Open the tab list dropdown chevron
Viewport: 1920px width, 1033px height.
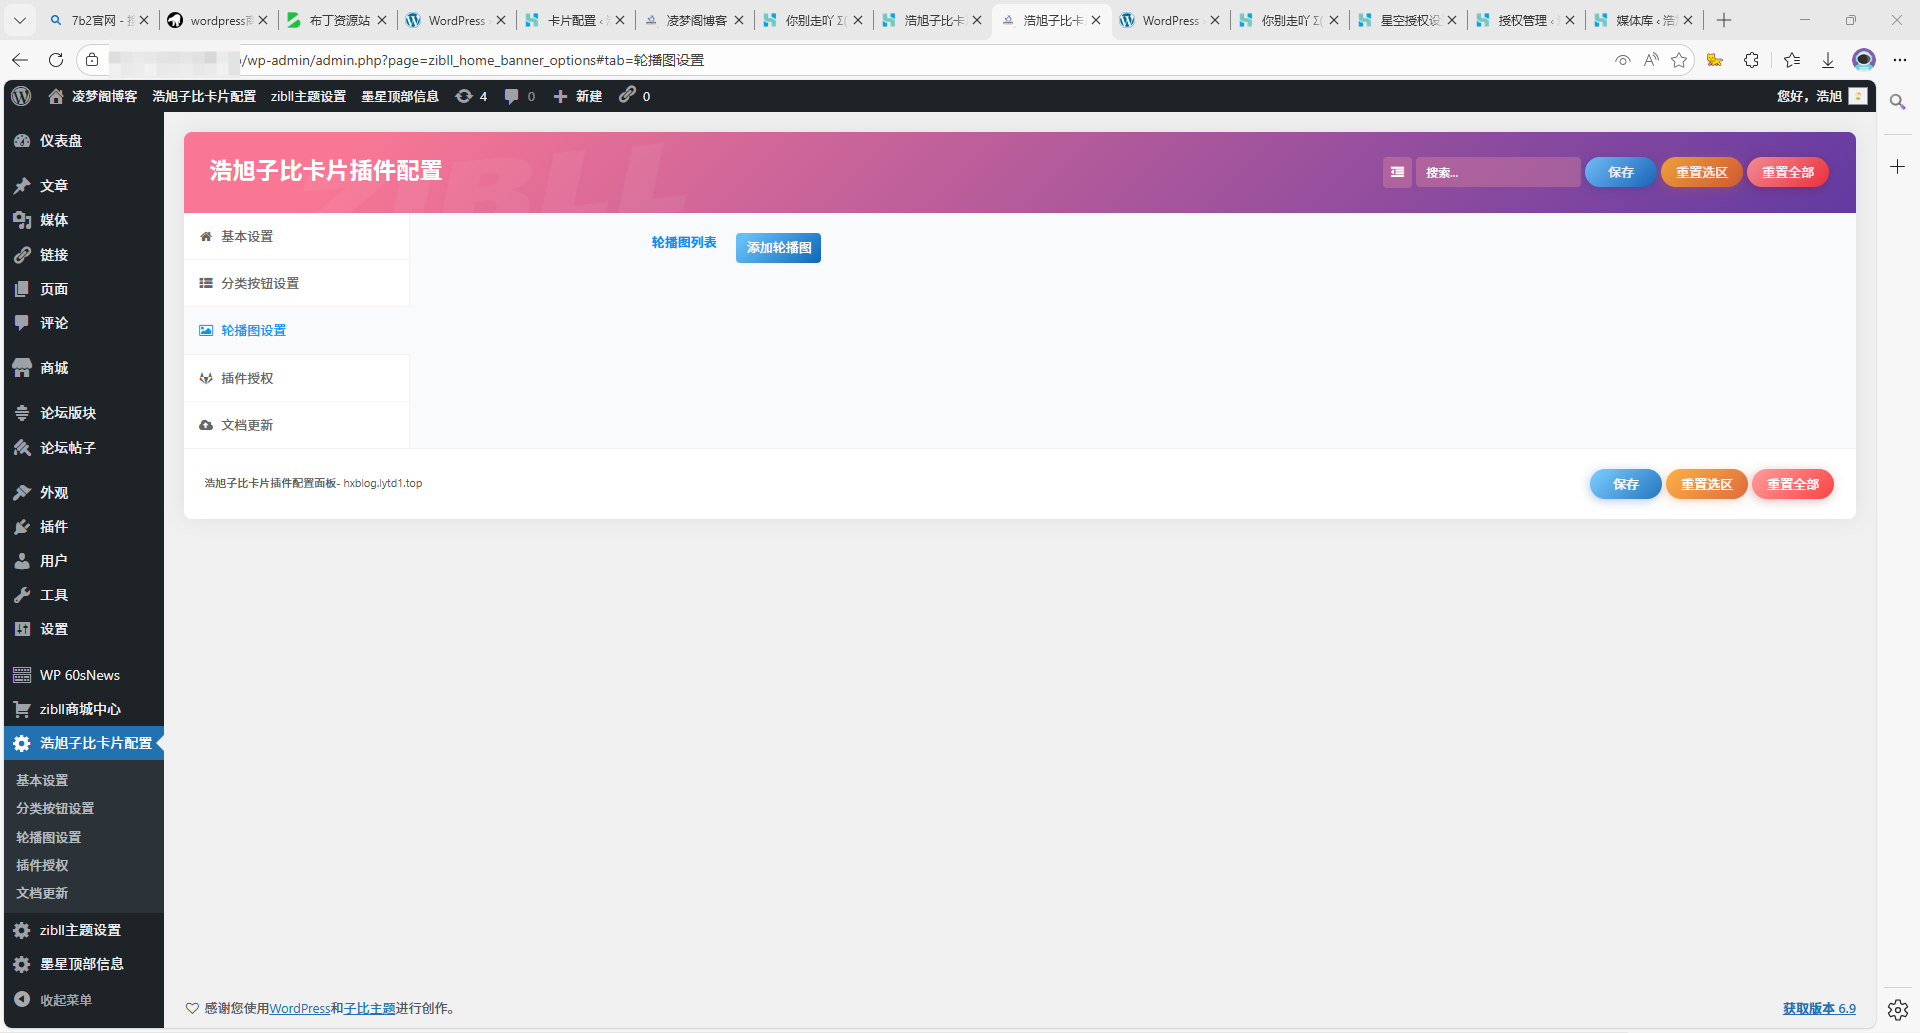pos(19,20)
